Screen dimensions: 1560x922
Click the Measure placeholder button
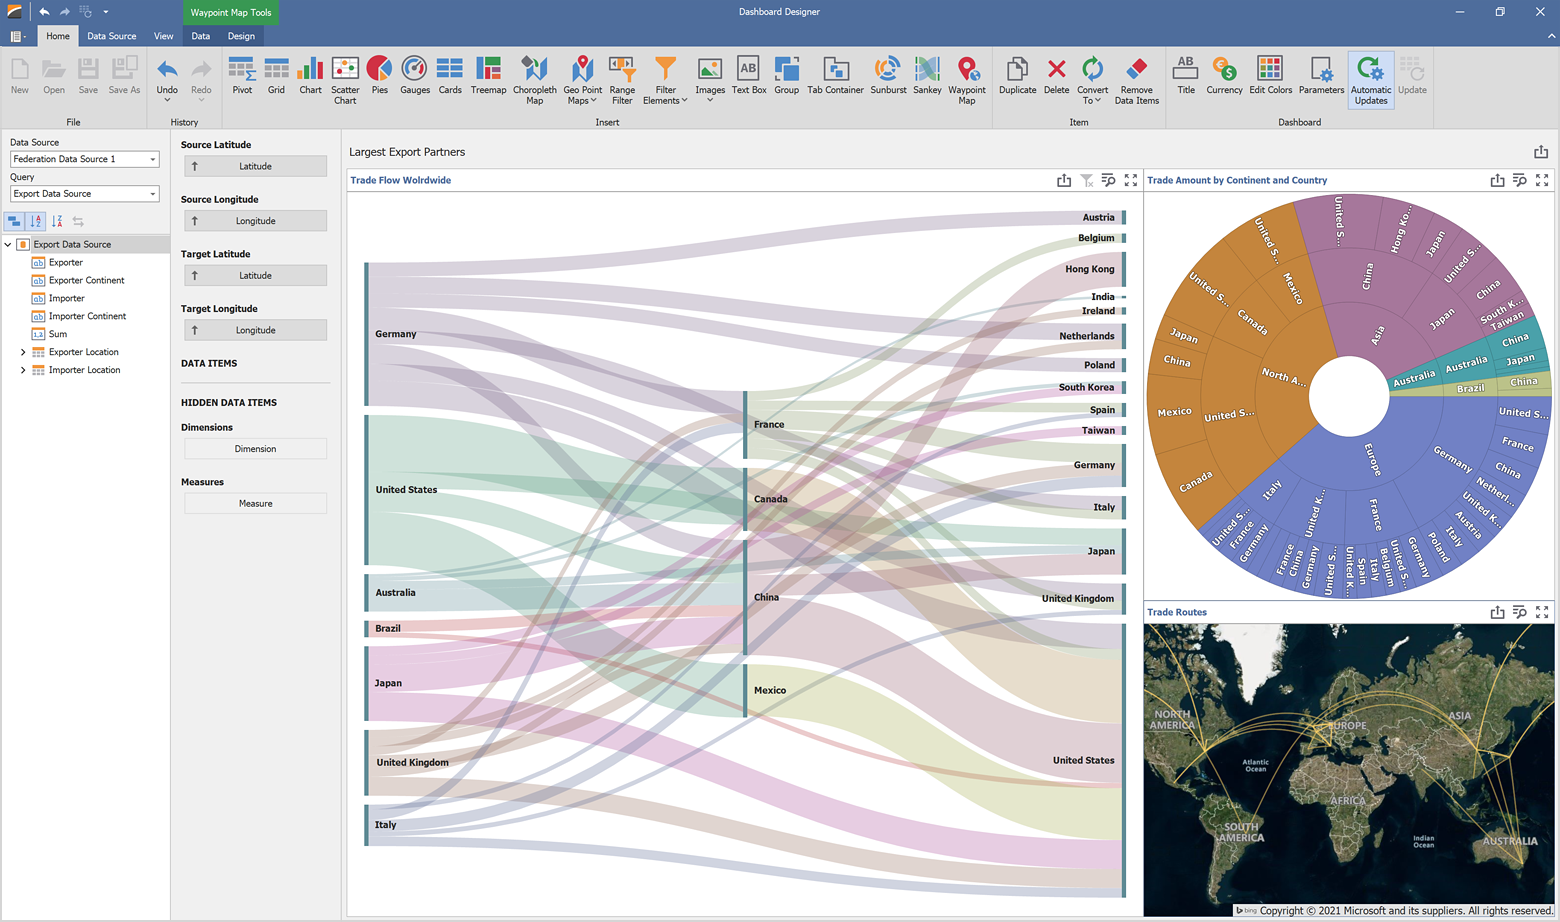point(255,504)
